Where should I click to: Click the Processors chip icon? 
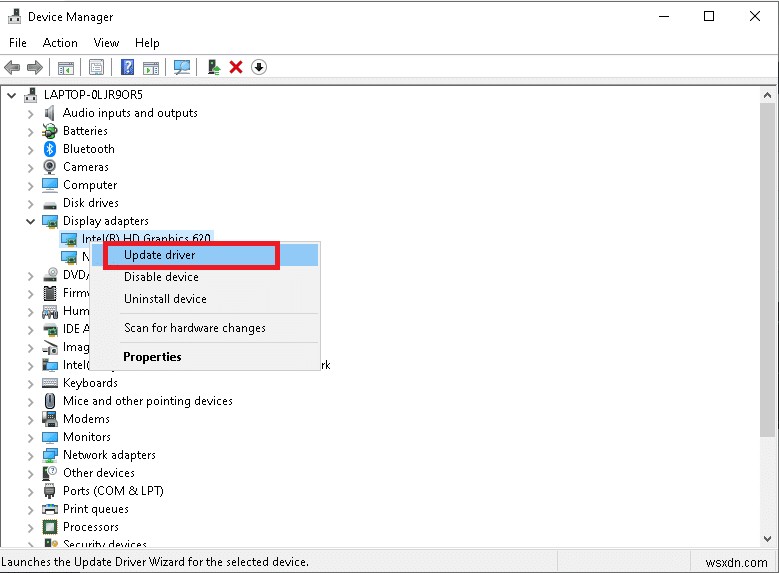coord(50,526)
